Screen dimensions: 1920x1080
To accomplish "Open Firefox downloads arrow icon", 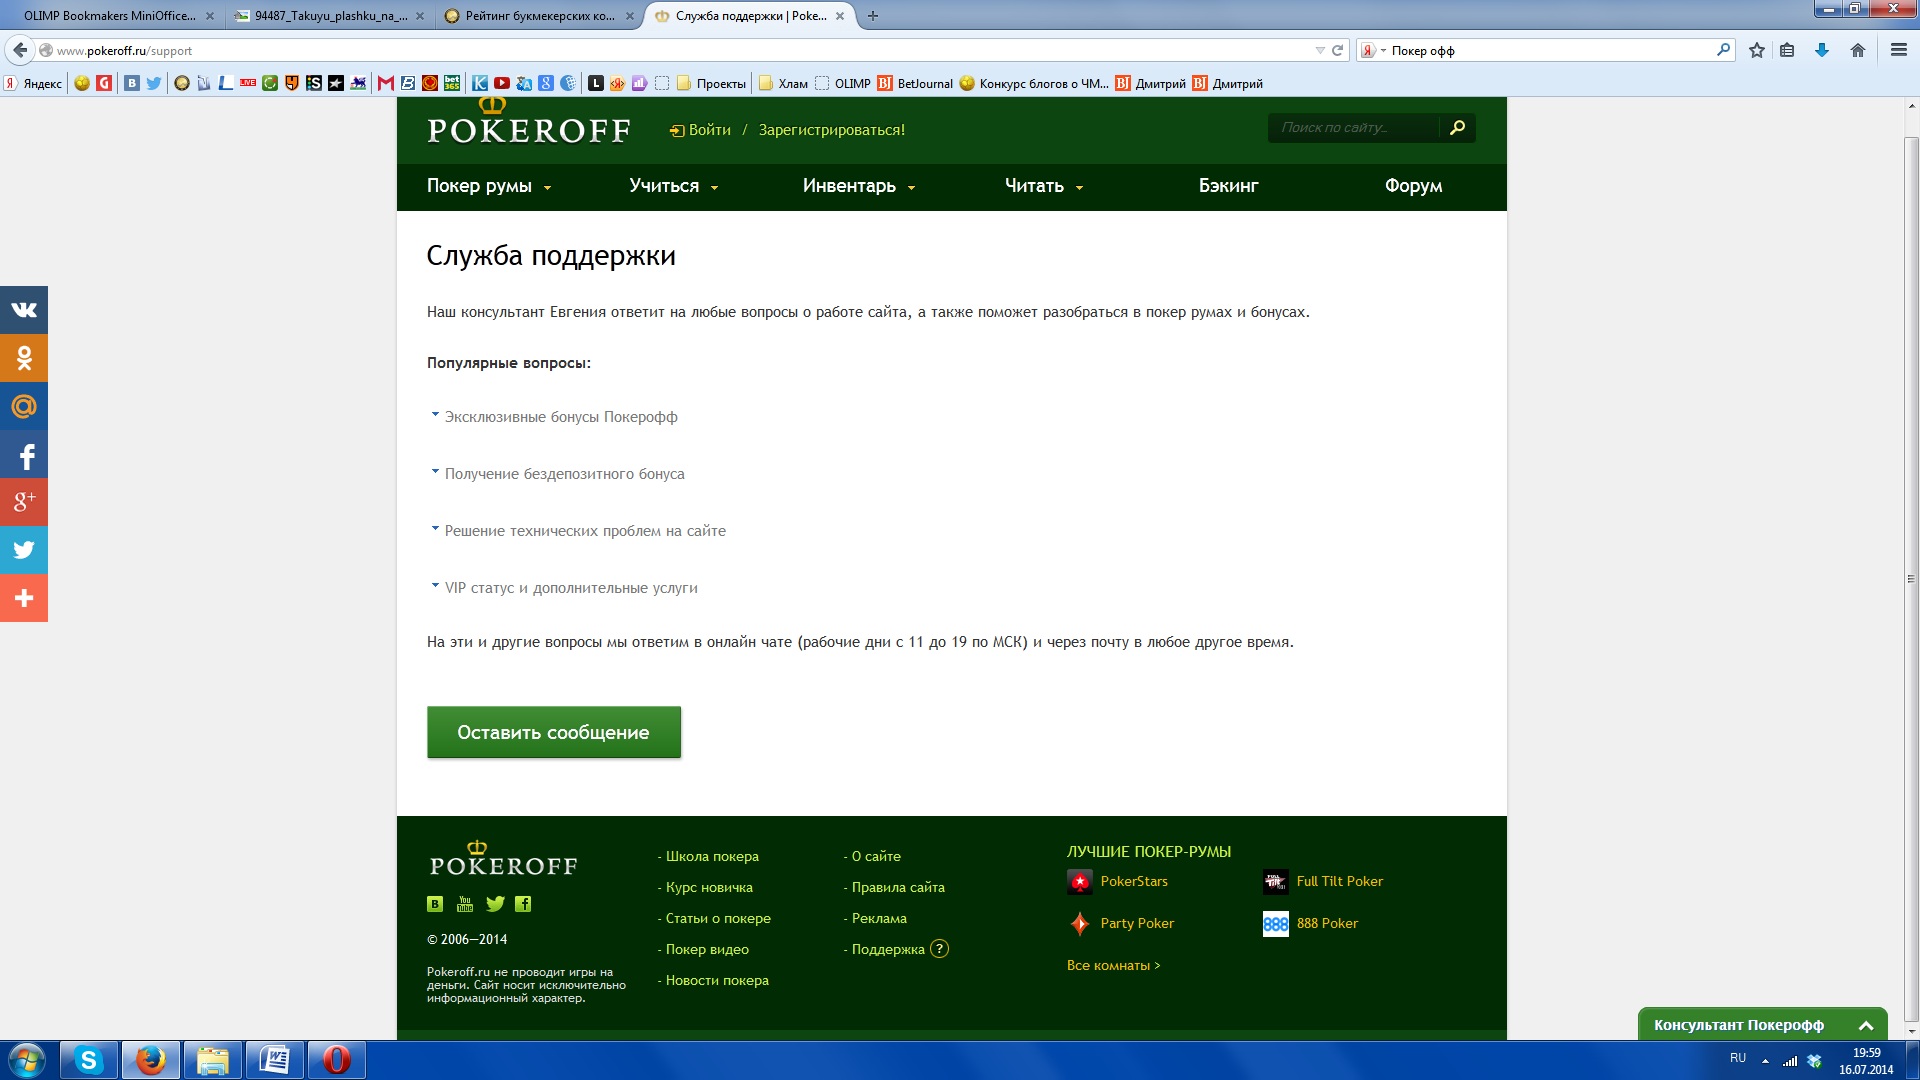I will click(x=1822, y=50).
